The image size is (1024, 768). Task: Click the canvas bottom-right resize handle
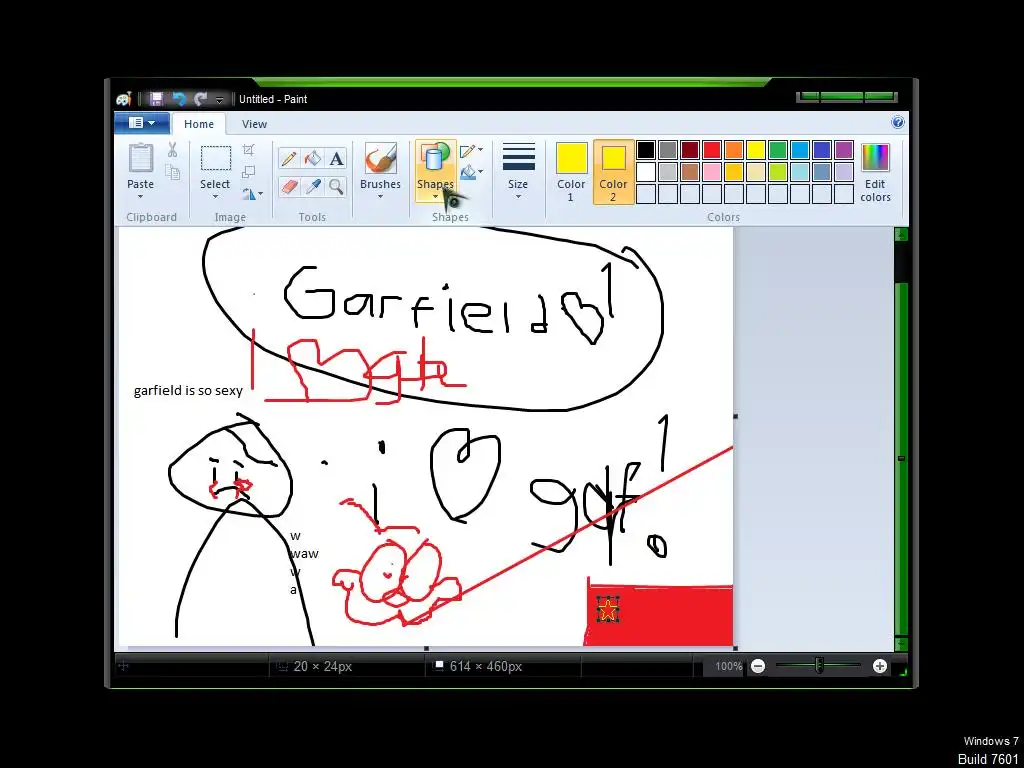(736, 648)
